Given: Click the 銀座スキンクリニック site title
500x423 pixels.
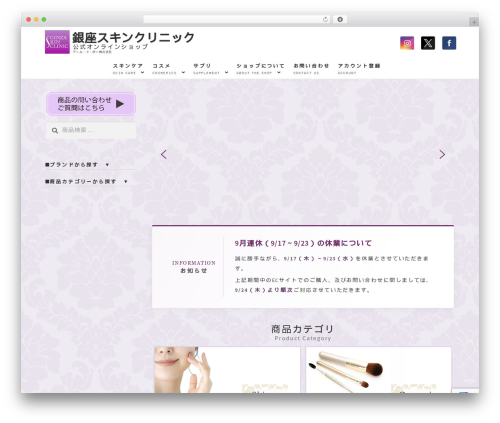Looking at the screenshot, I should [x=133, y=37].
